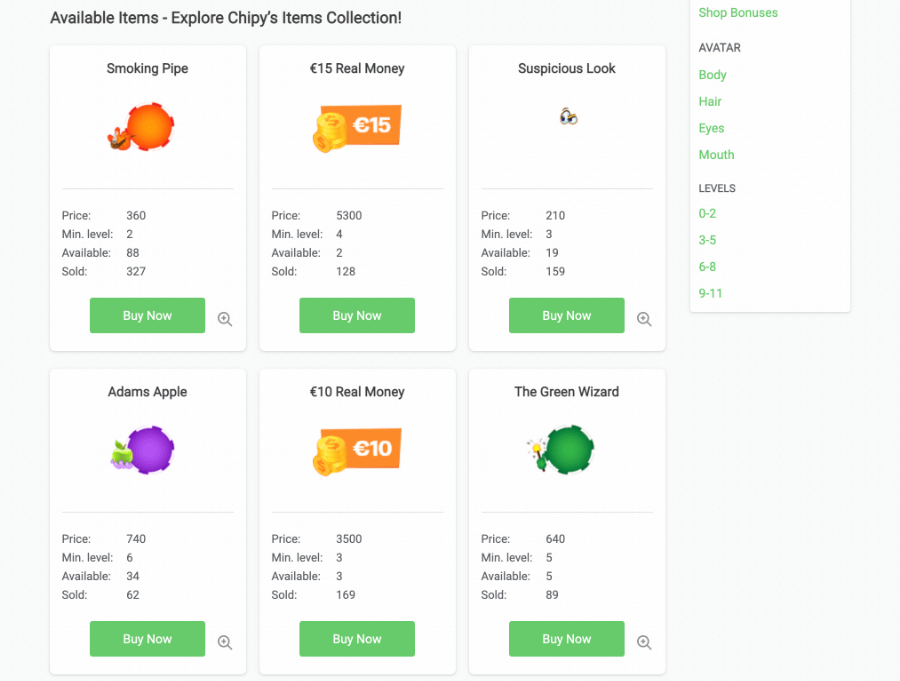Go to the Mouth avatar category
The width and height of the screenshot is (900, 681).
click(x=716, y=155)
